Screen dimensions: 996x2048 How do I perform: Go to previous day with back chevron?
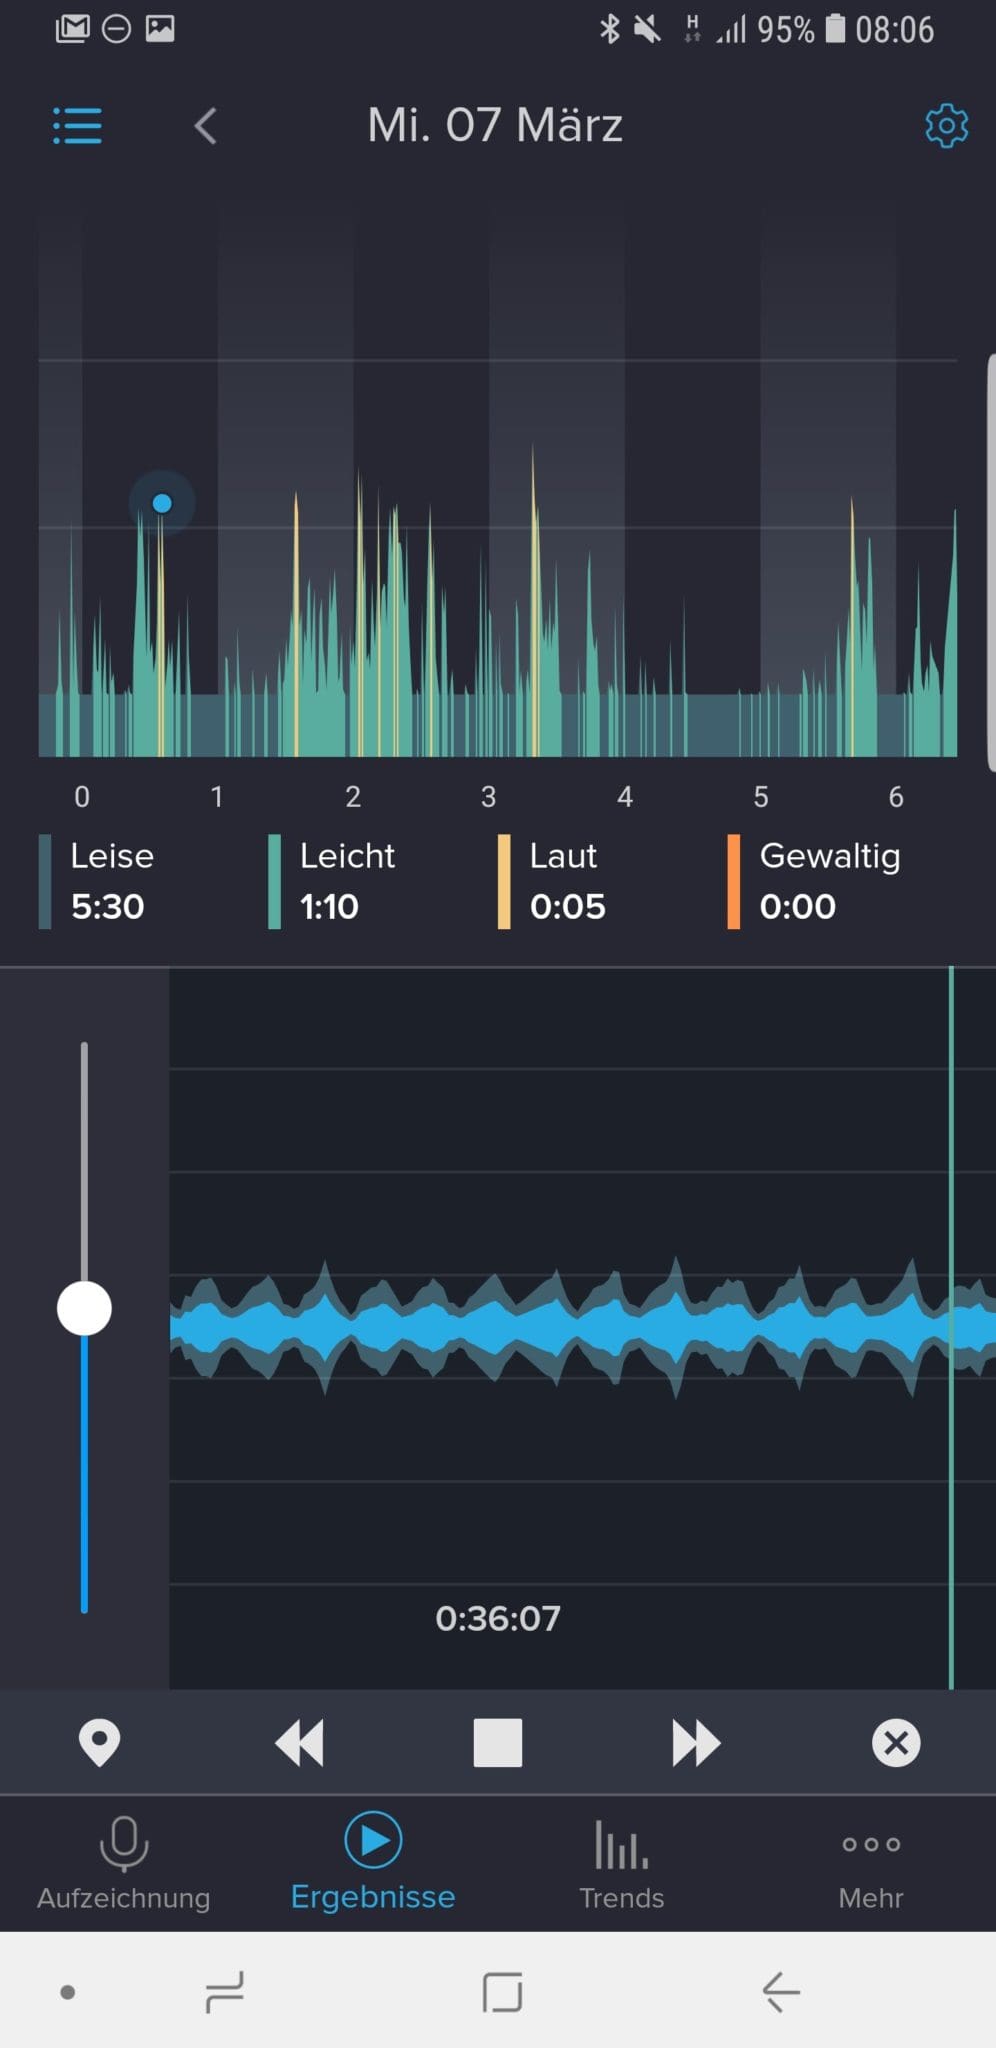click(205, 127)
